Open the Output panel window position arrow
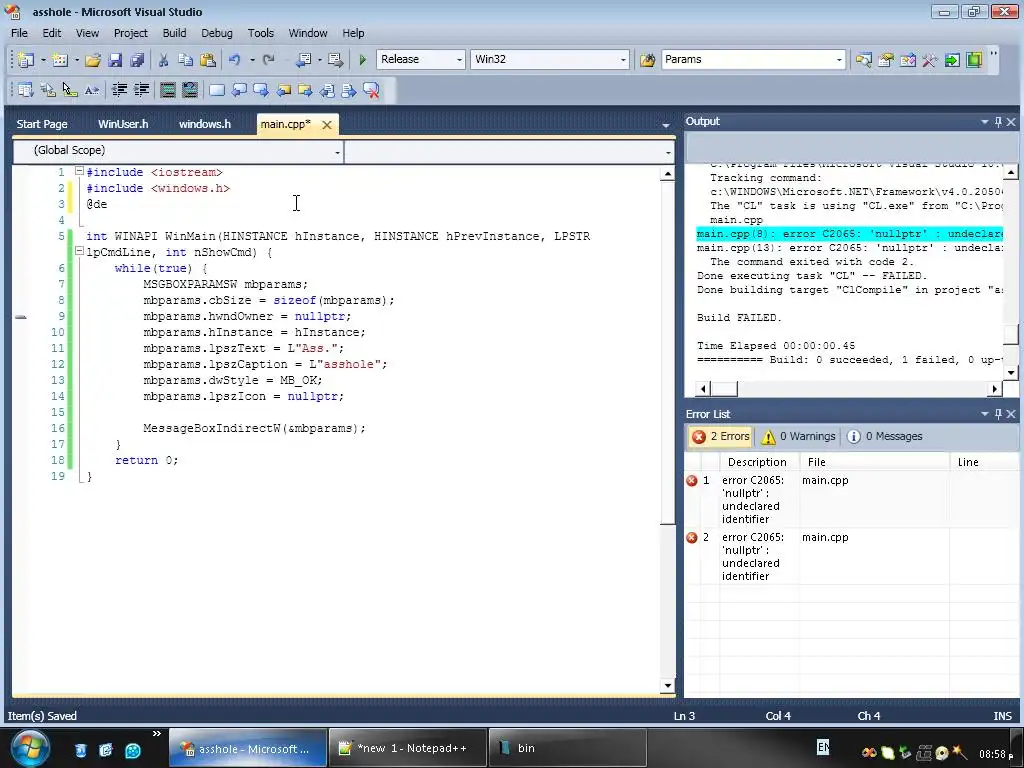 coord(984,121)
